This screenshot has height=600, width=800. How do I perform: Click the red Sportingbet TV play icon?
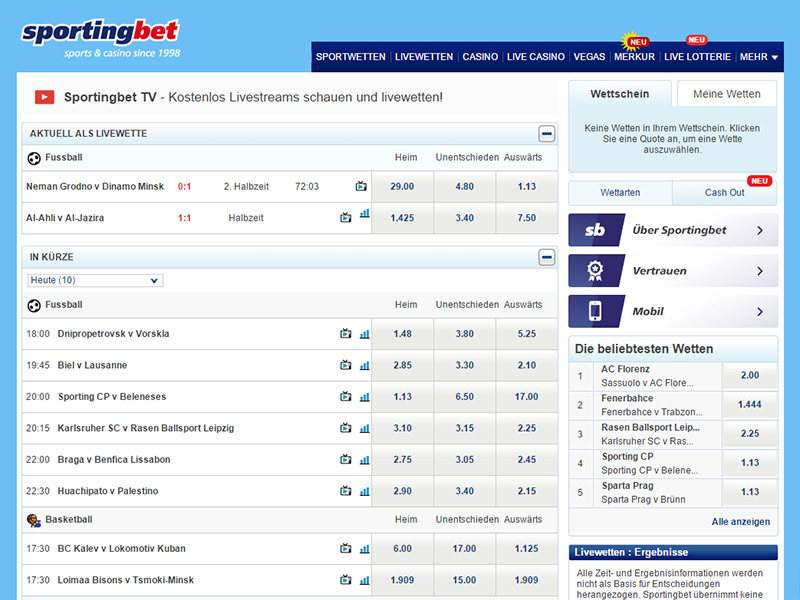[x=44, y=97]
